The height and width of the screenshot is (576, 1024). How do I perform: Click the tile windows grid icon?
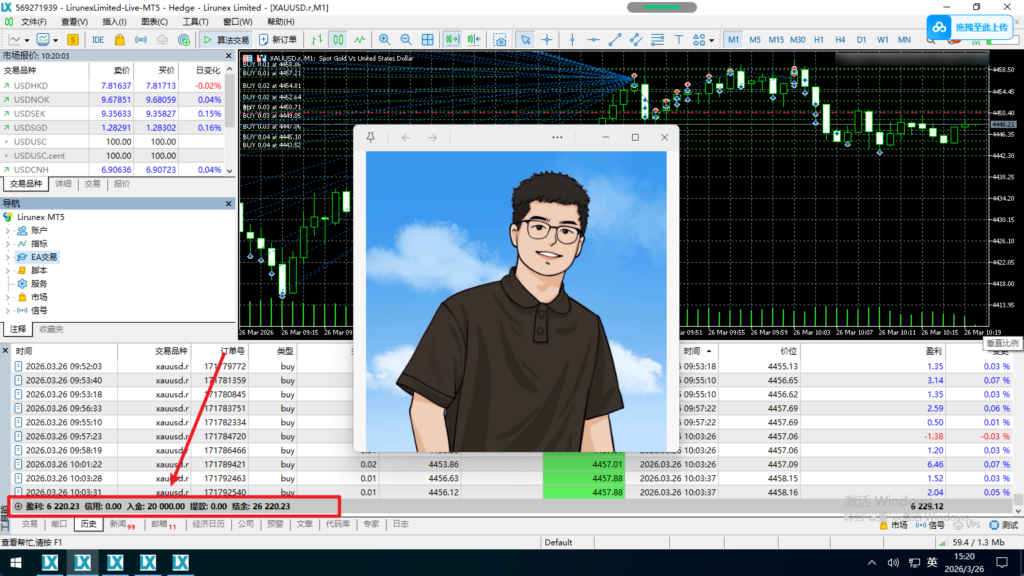click(428, 40)
